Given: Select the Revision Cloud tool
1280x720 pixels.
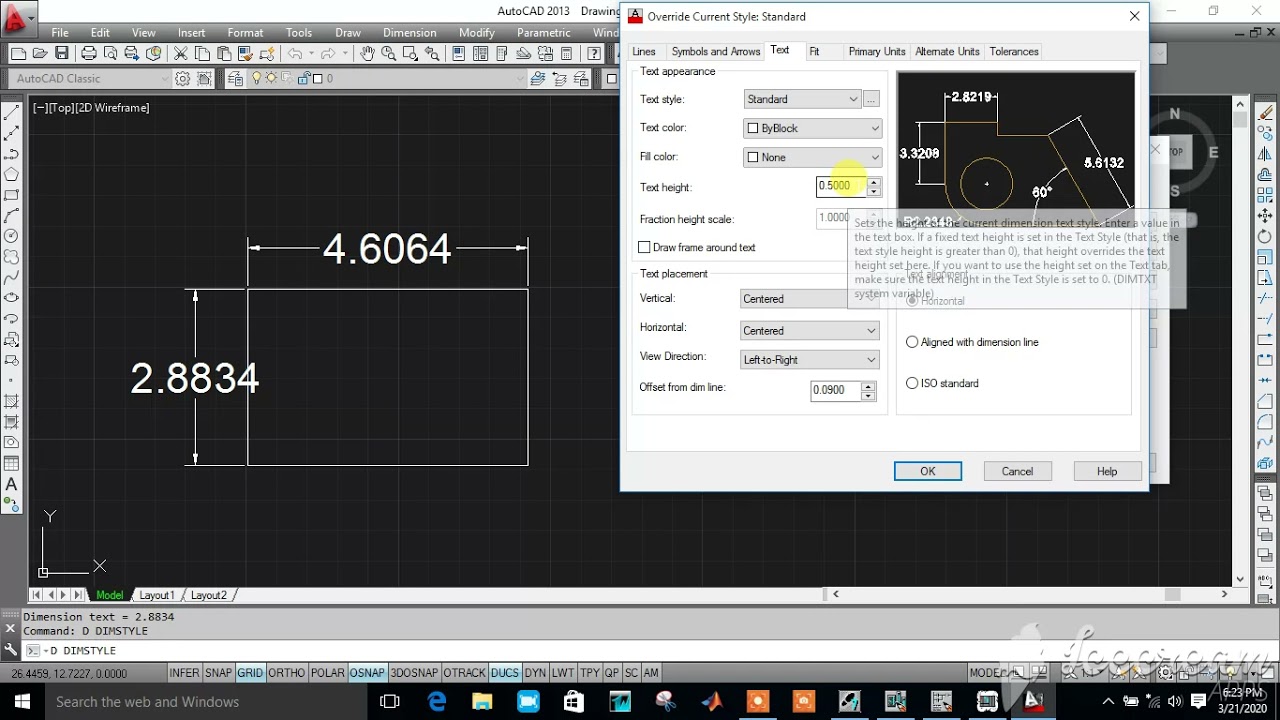Looking at the screenshot, I should [x=12, y=257].
